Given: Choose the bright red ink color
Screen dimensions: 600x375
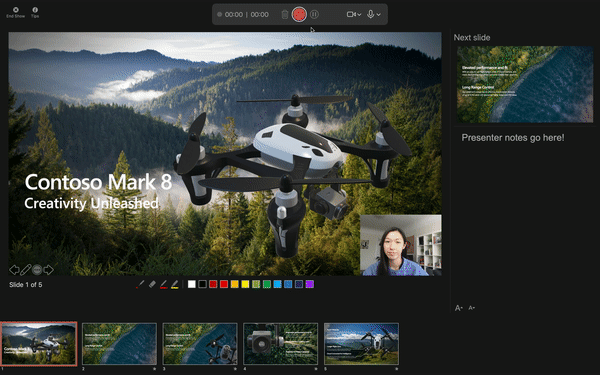Looking at the screenshot, I should tap(224, 284).
